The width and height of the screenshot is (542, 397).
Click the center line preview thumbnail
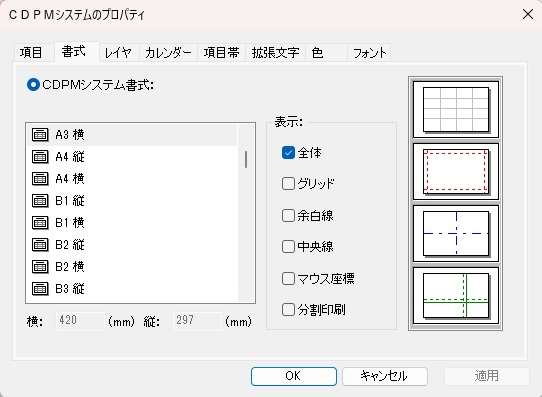coord(456,234)
